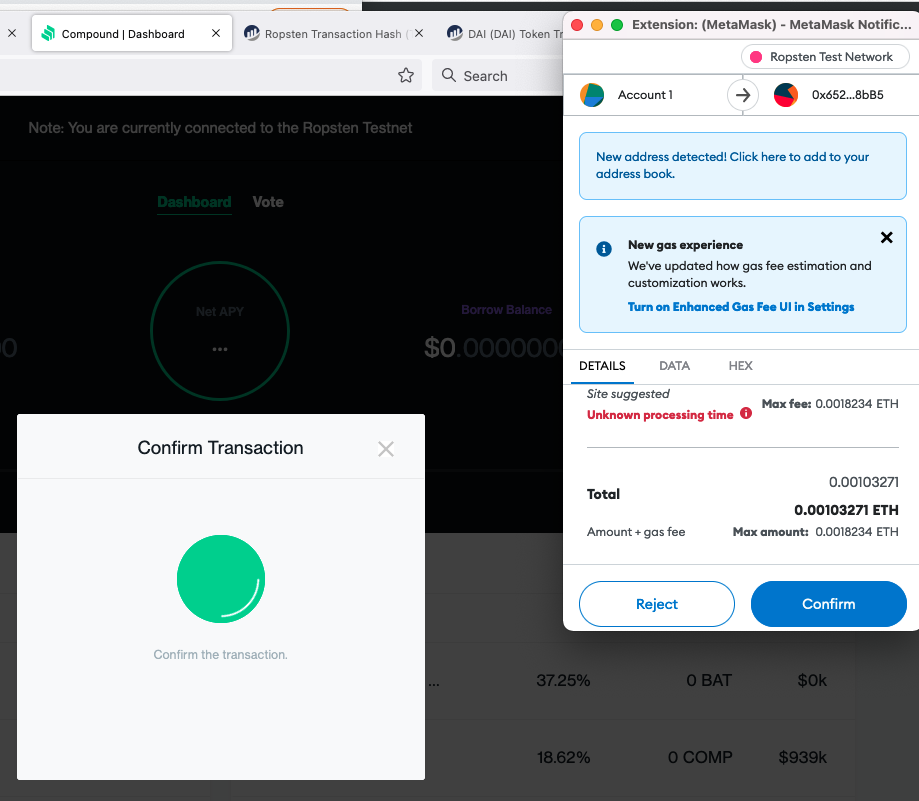Click the info icon in New gas experience box
The height and width of the screenshot is (801, 919).
point(604,249)
